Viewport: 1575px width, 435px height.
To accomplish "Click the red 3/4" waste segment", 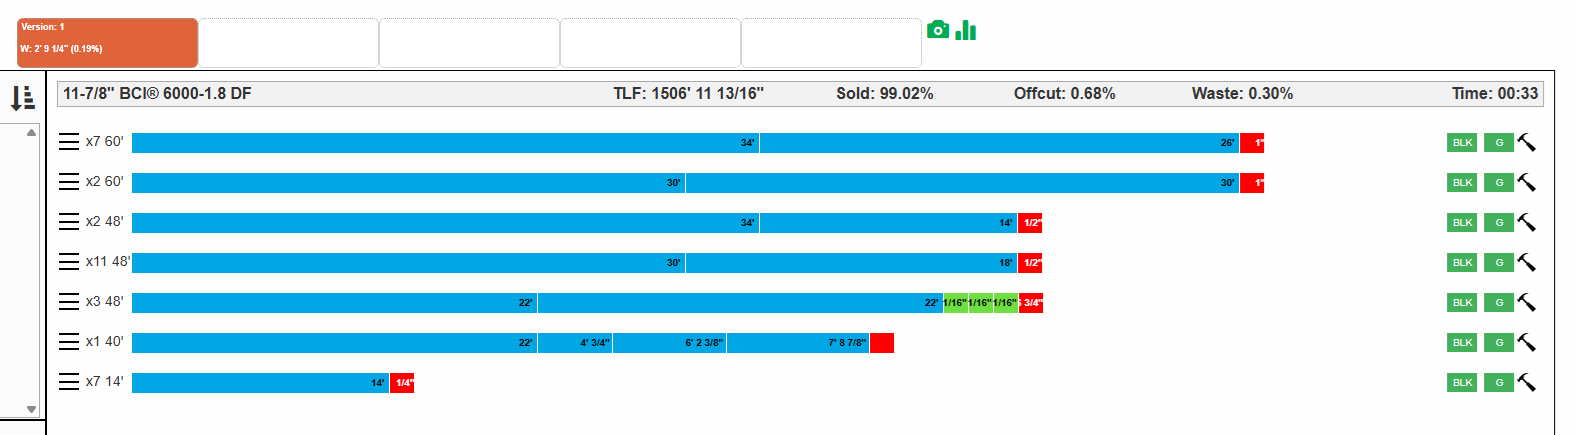I will (1031, 303).
